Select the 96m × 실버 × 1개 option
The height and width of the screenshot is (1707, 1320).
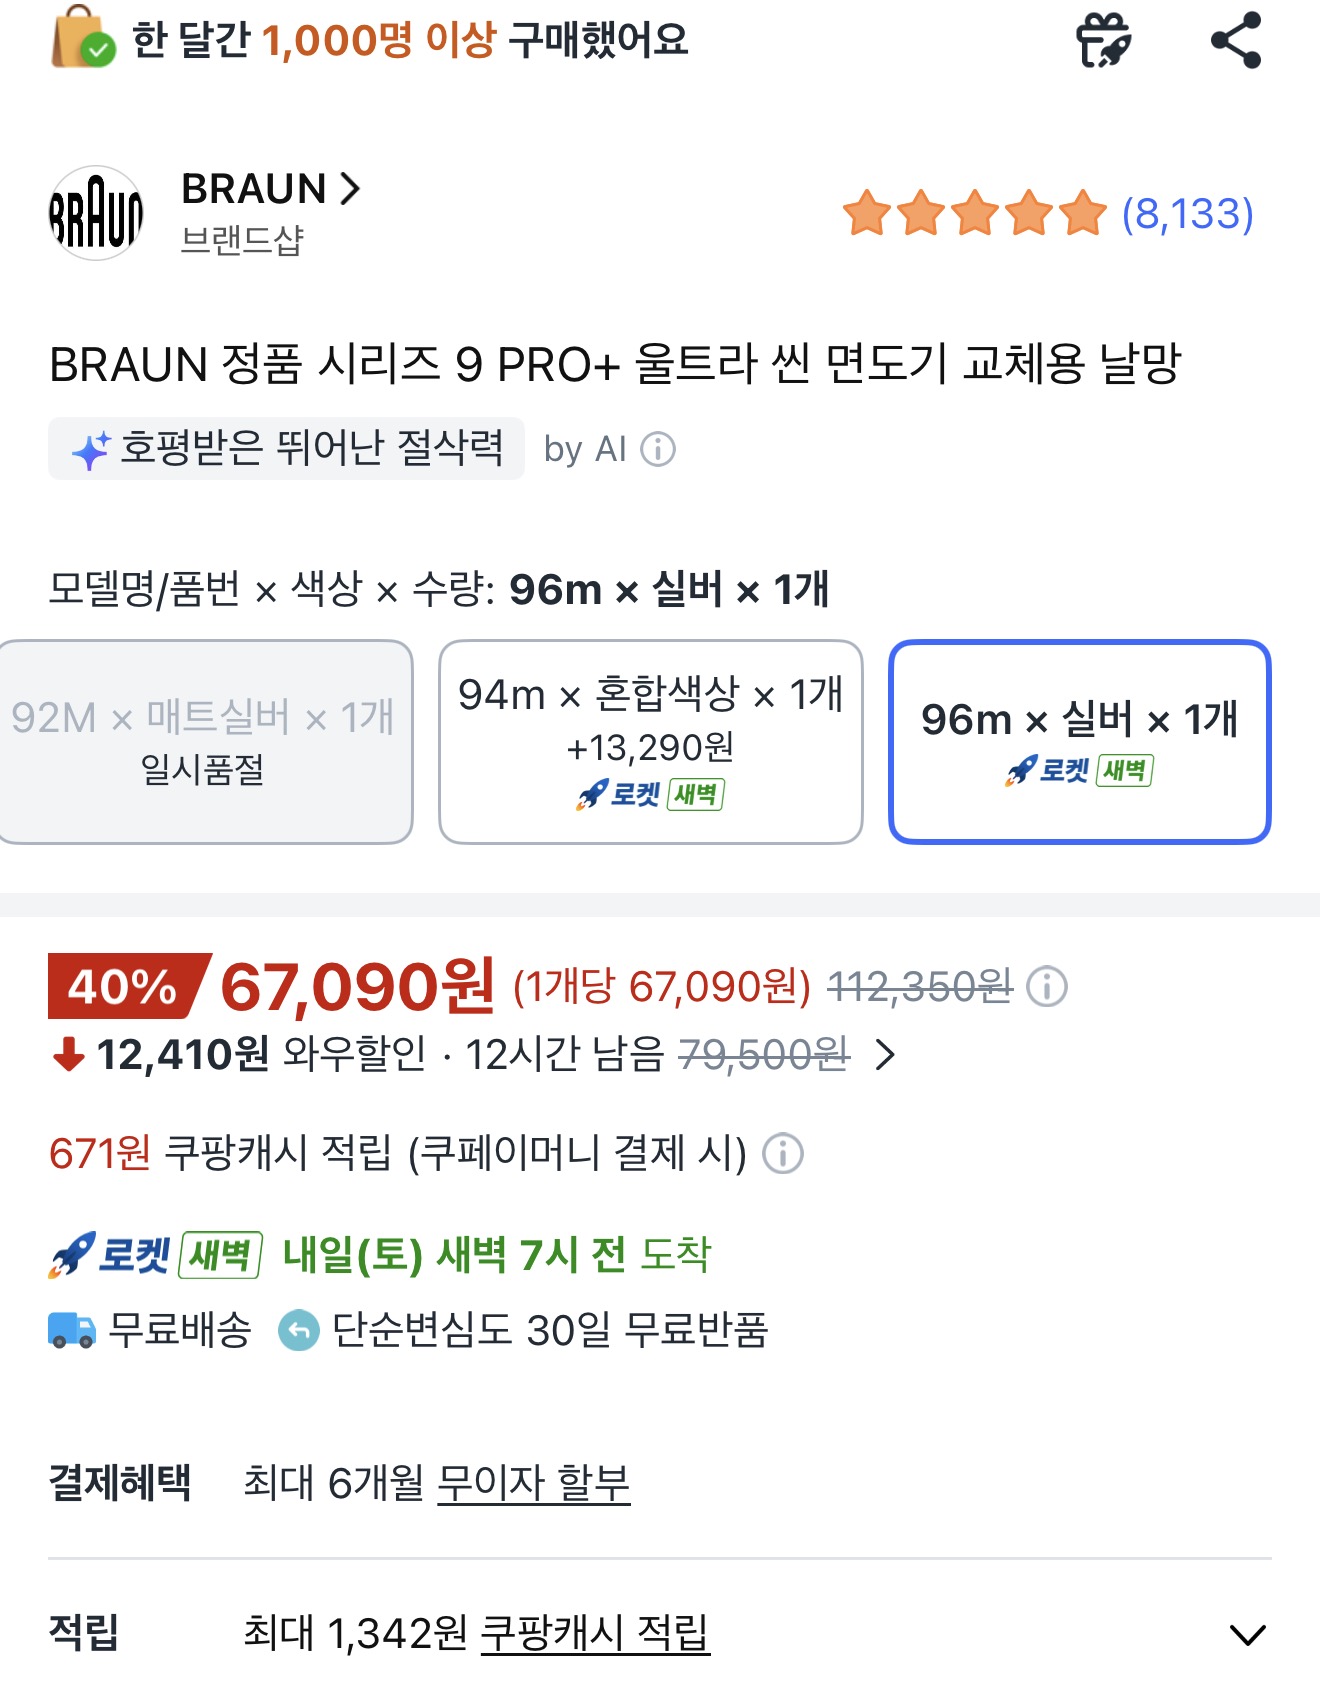click(1080, 742)
